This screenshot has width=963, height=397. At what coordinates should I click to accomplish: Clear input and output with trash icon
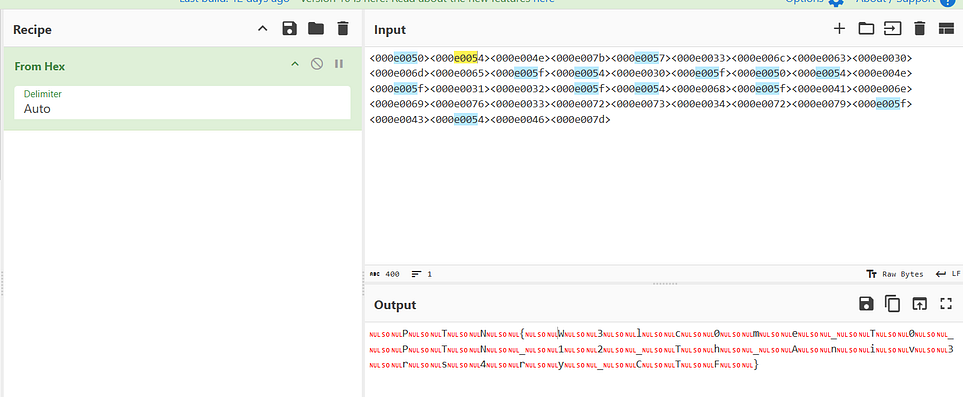(x=919, y=28)
